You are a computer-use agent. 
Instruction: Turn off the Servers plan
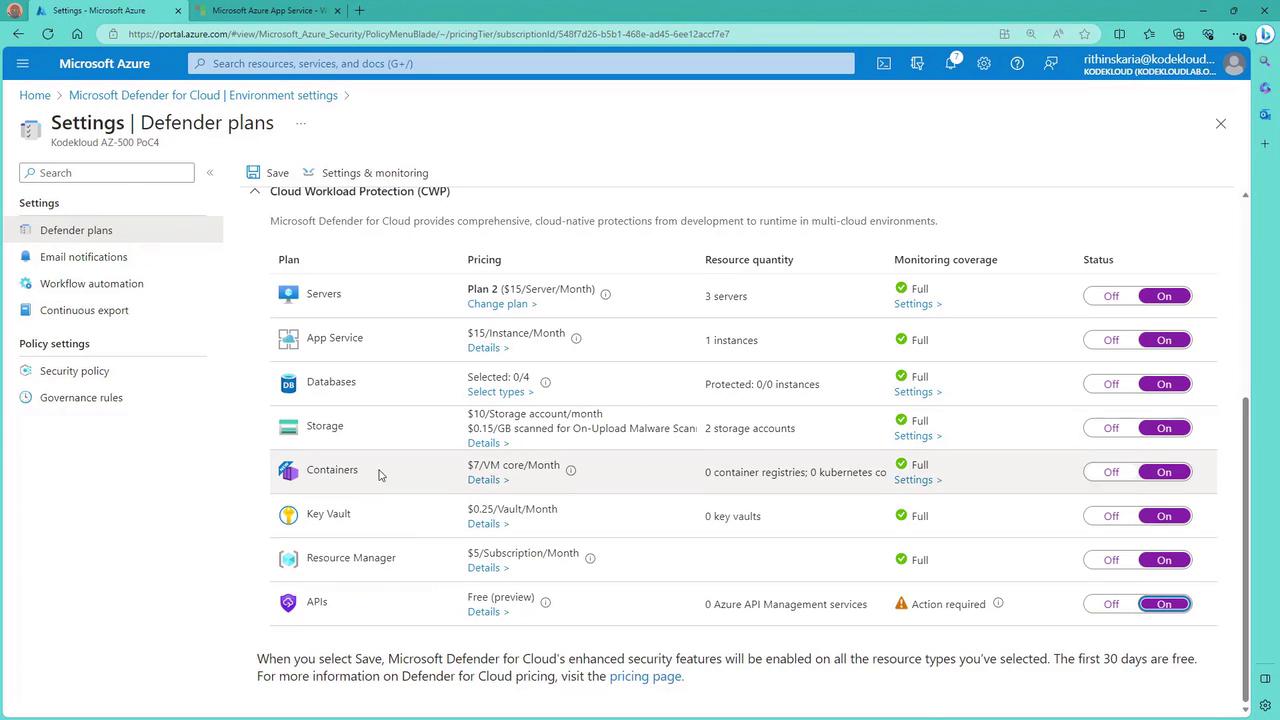1111,296
